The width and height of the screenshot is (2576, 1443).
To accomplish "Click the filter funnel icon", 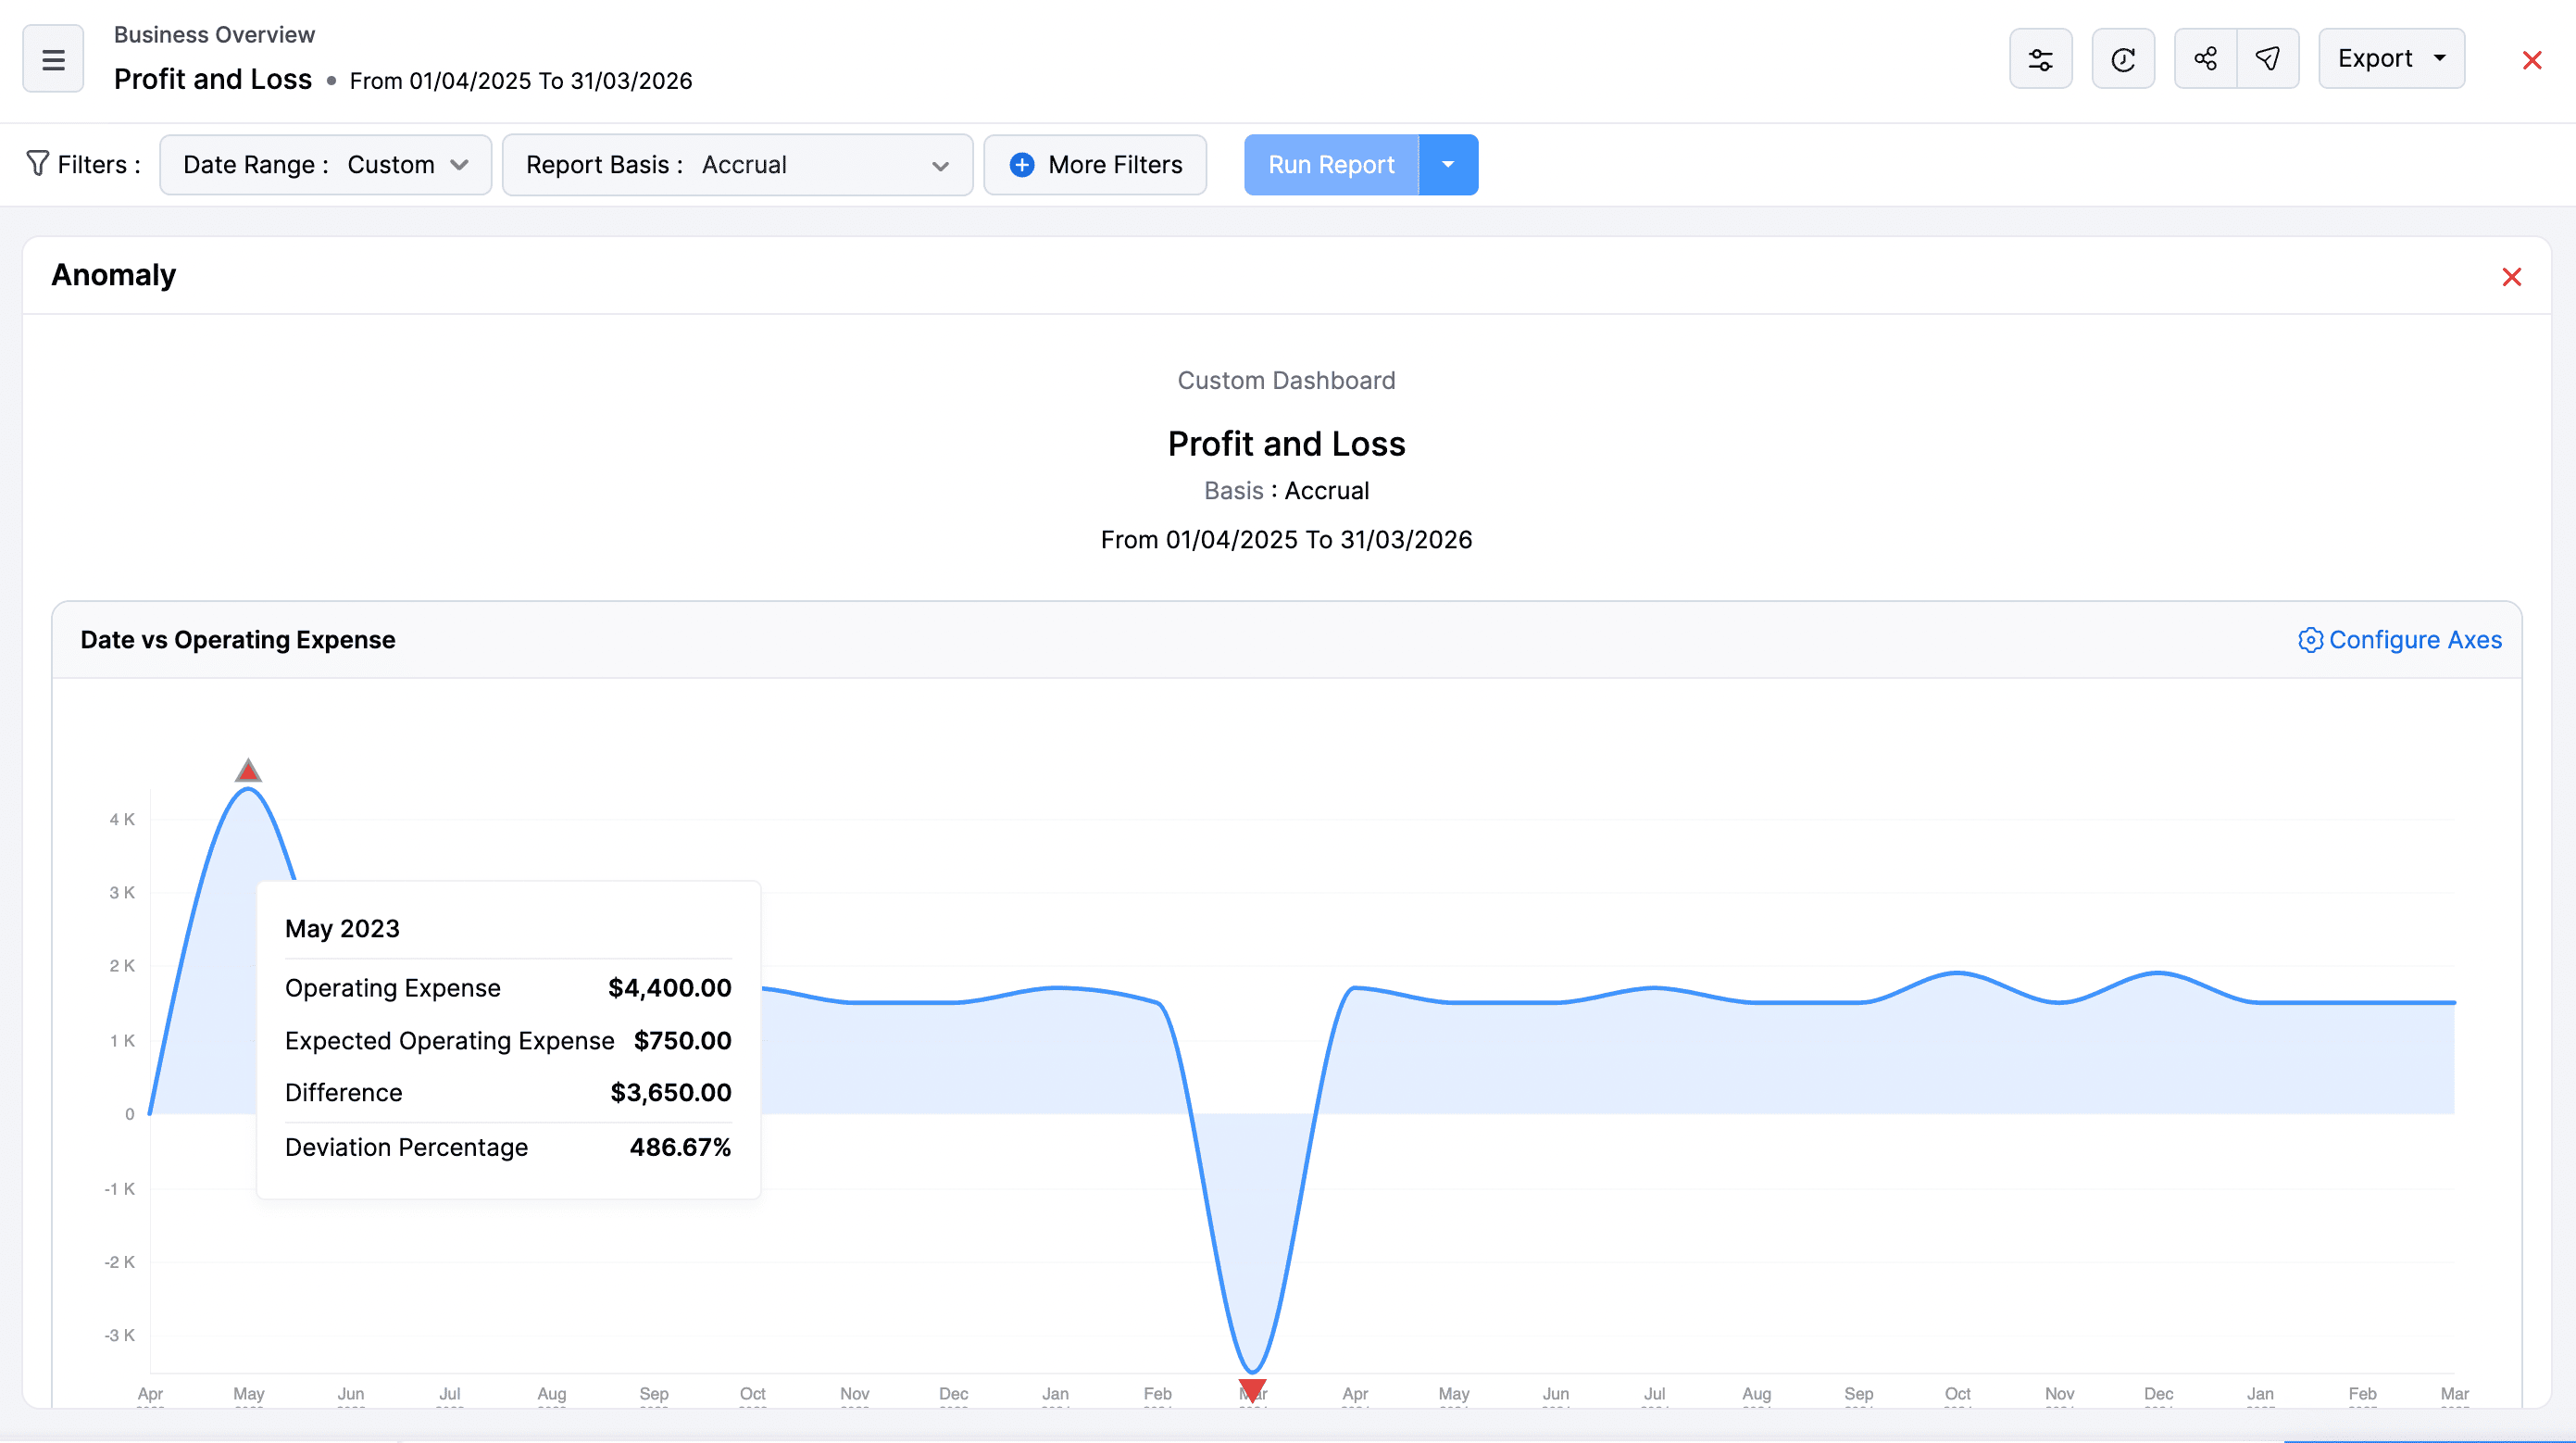I will [36, 164].
